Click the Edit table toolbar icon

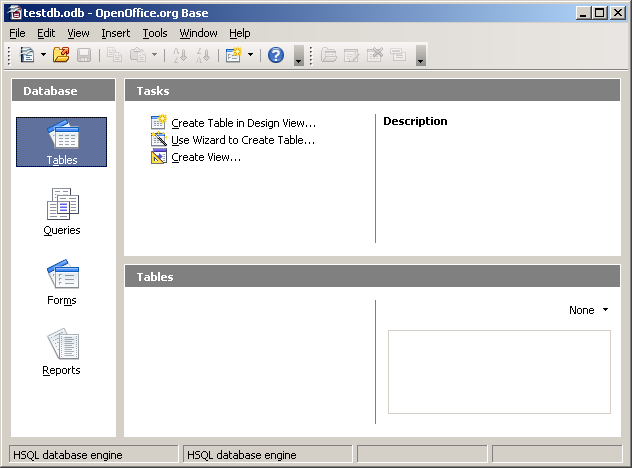coord(351,55)
